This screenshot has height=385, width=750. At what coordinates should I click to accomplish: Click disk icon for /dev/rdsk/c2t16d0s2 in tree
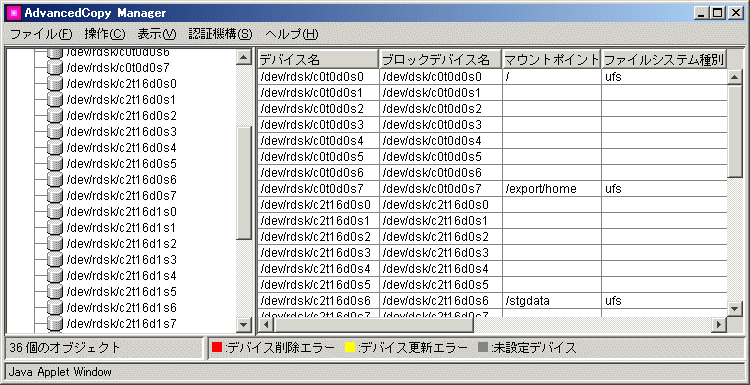(x=55, y=116)
